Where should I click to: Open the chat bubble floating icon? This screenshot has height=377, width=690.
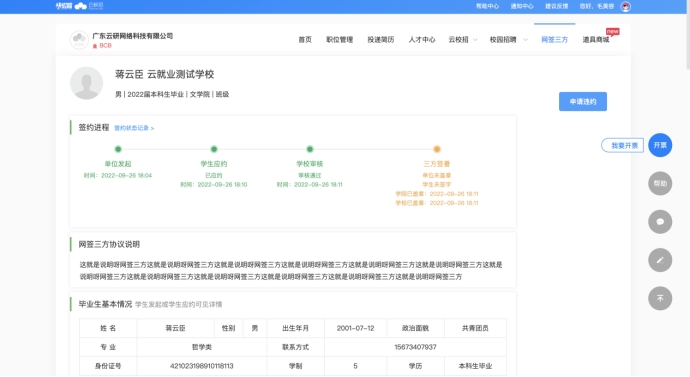click(x=660, y=222)
